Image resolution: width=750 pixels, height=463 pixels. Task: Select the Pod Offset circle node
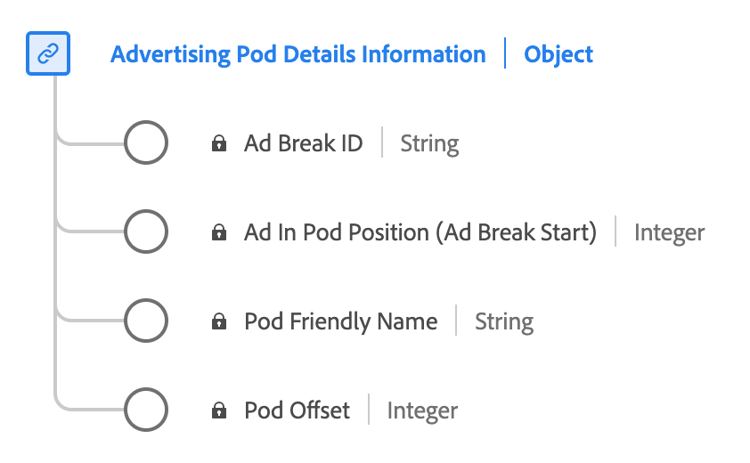click(146, 410)
